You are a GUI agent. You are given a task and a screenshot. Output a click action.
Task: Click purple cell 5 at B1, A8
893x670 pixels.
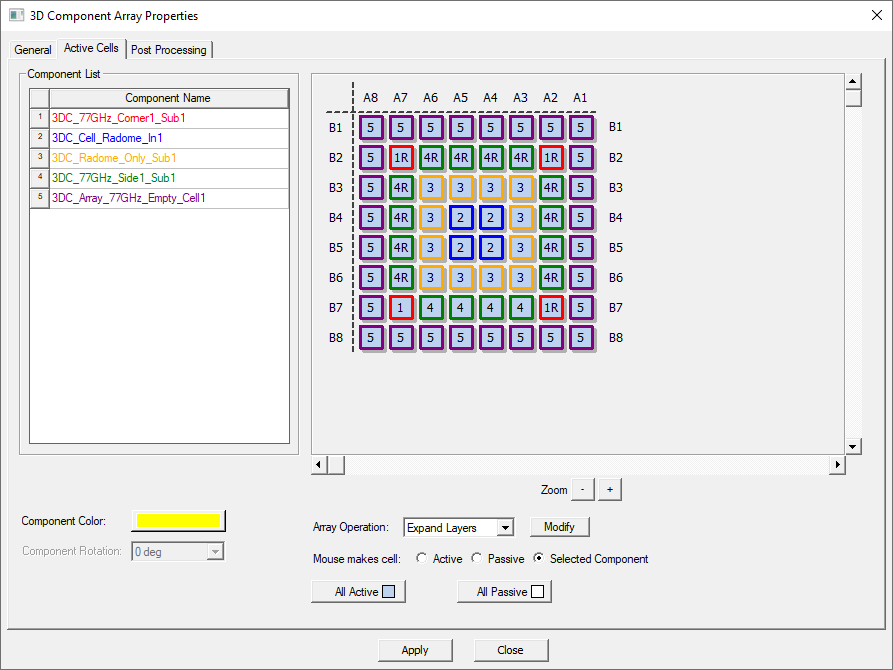[x=371, y=128]
